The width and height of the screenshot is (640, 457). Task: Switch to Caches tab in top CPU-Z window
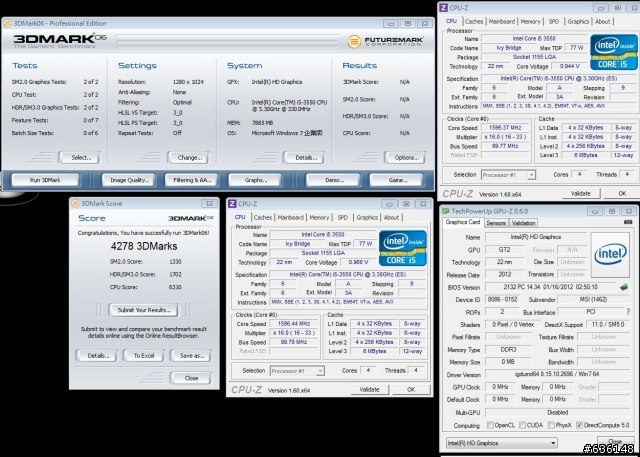pos(474,22)
